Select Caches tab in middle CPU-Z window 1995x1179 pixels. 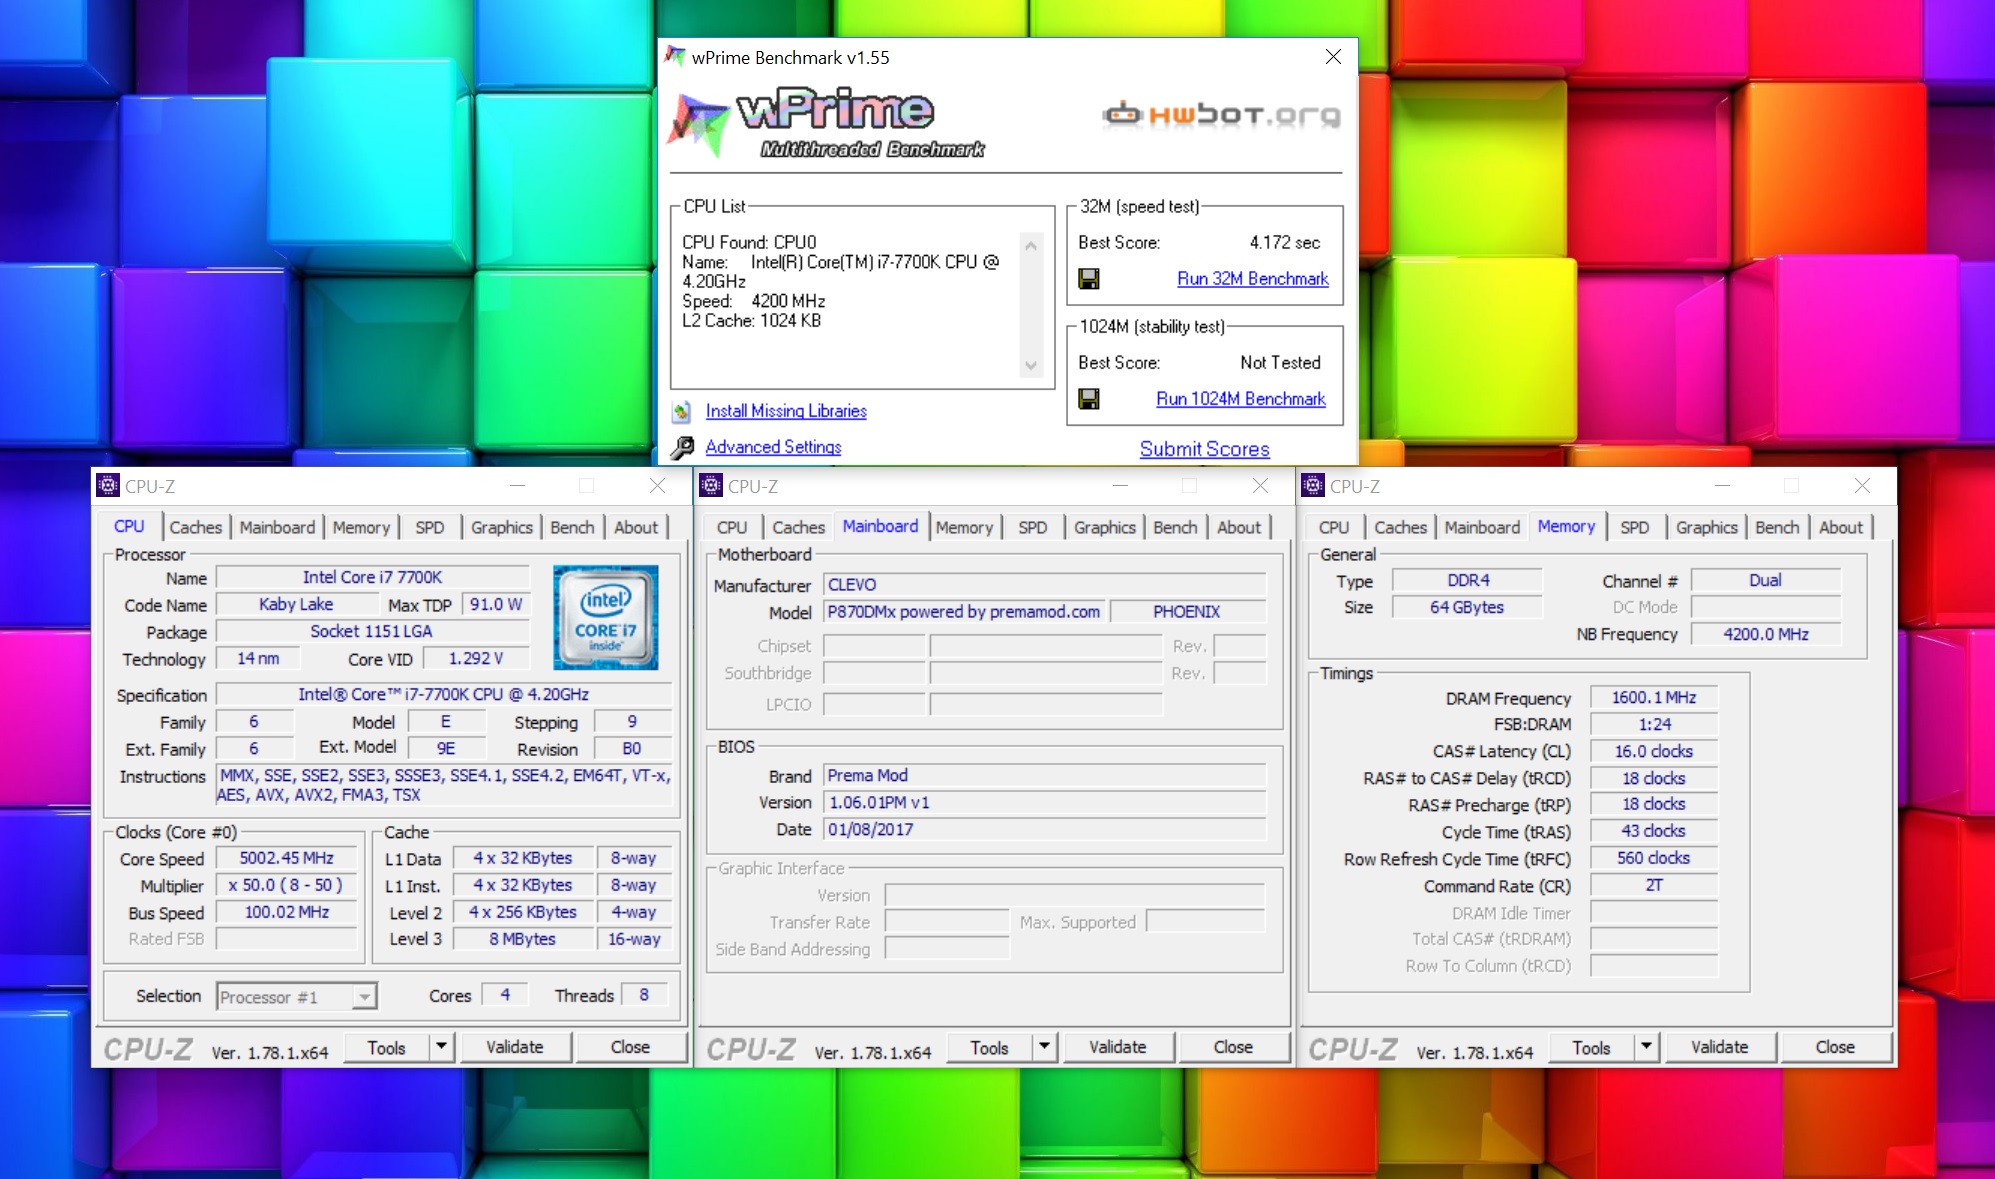click(799, 527)
